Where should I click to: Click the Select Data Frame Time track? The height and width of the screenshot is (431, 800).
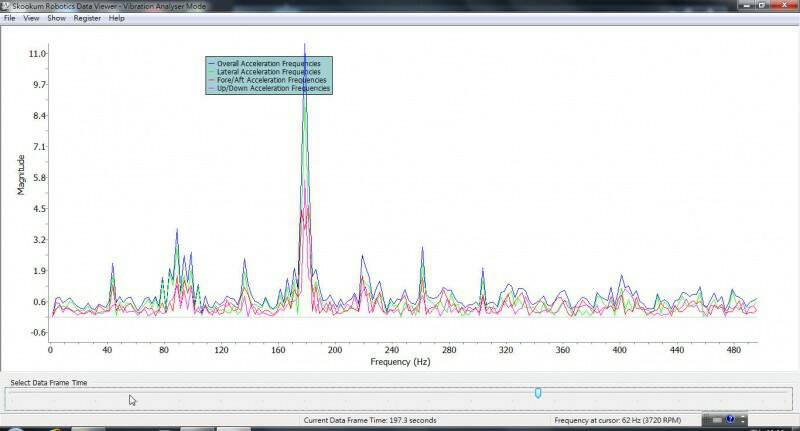[x=398, y=399]
